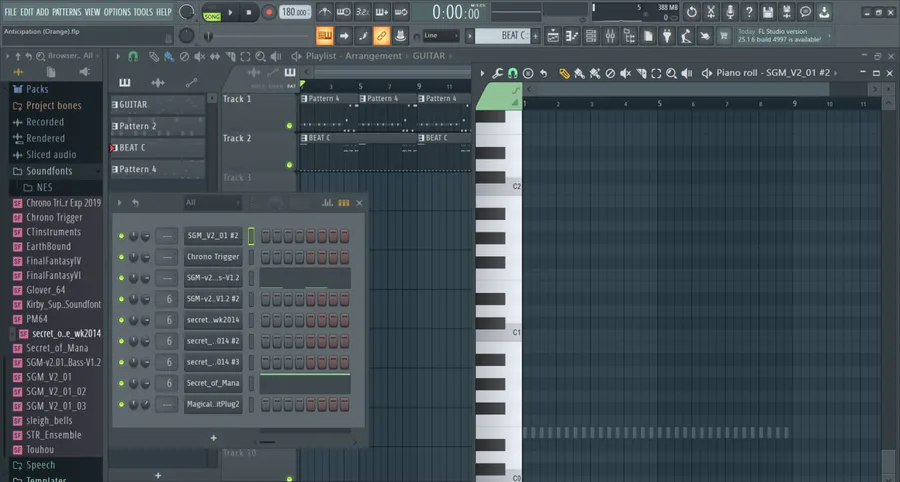Mute the Magical..itPlug2 channel LED

point(121,405)
